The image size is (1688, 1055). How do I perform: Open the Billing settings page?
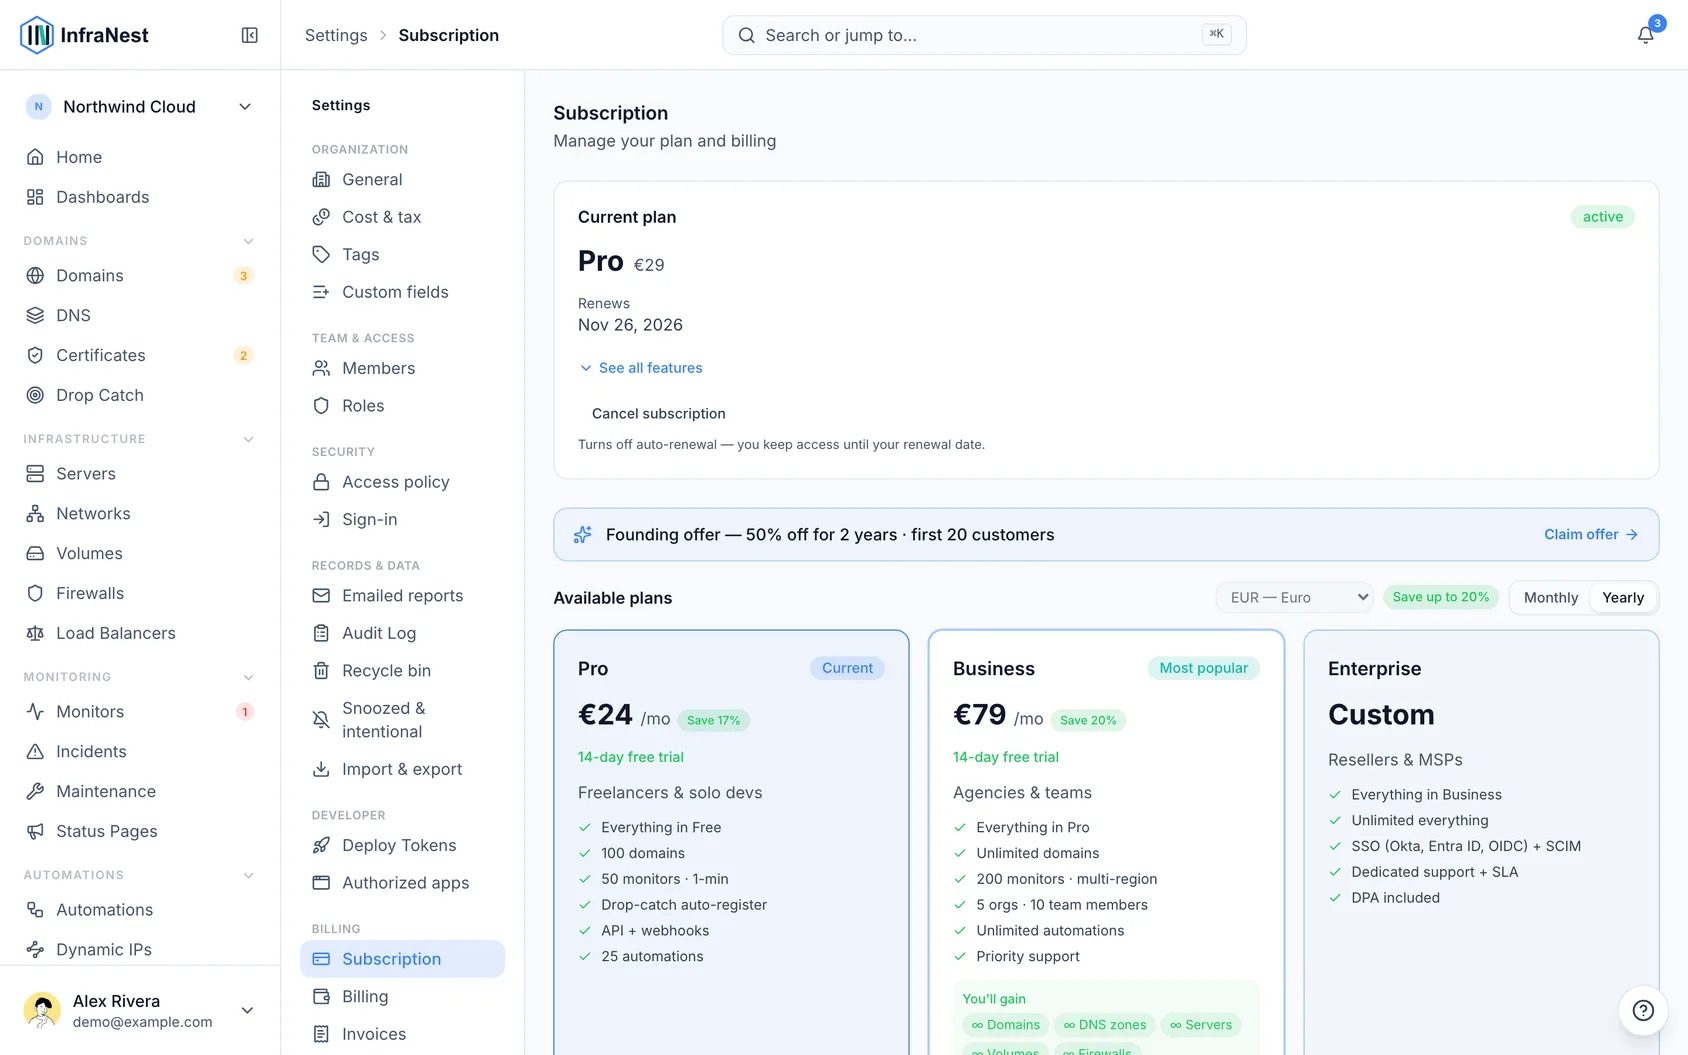point(402,997)
